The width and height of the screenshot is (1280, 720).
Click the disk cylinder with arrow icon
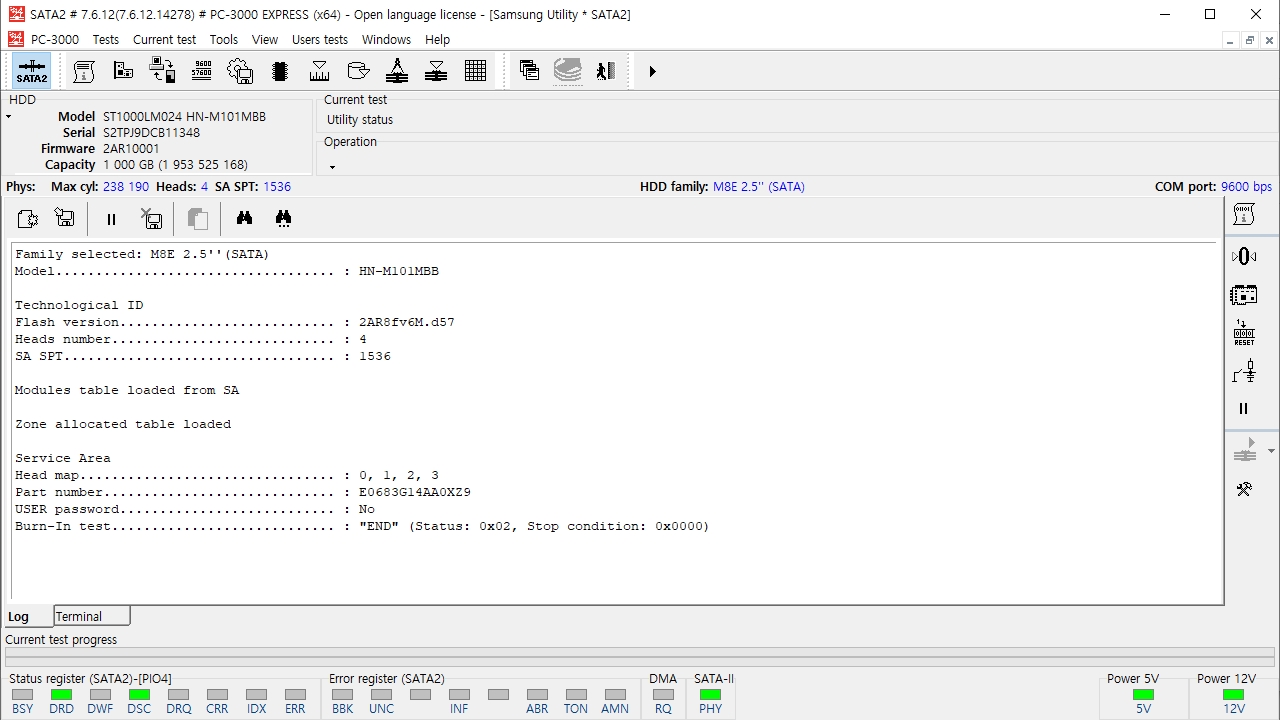click(358, 71)
